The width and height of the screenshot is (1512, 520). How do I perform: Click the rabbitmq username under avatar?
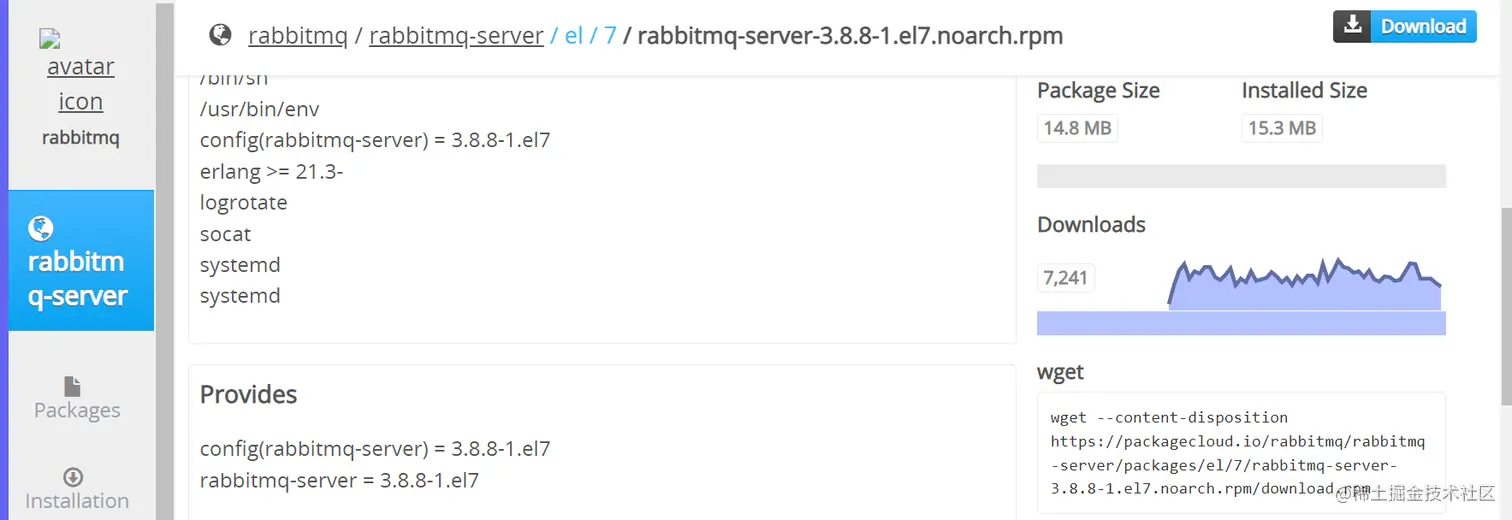tap(80, 138)
